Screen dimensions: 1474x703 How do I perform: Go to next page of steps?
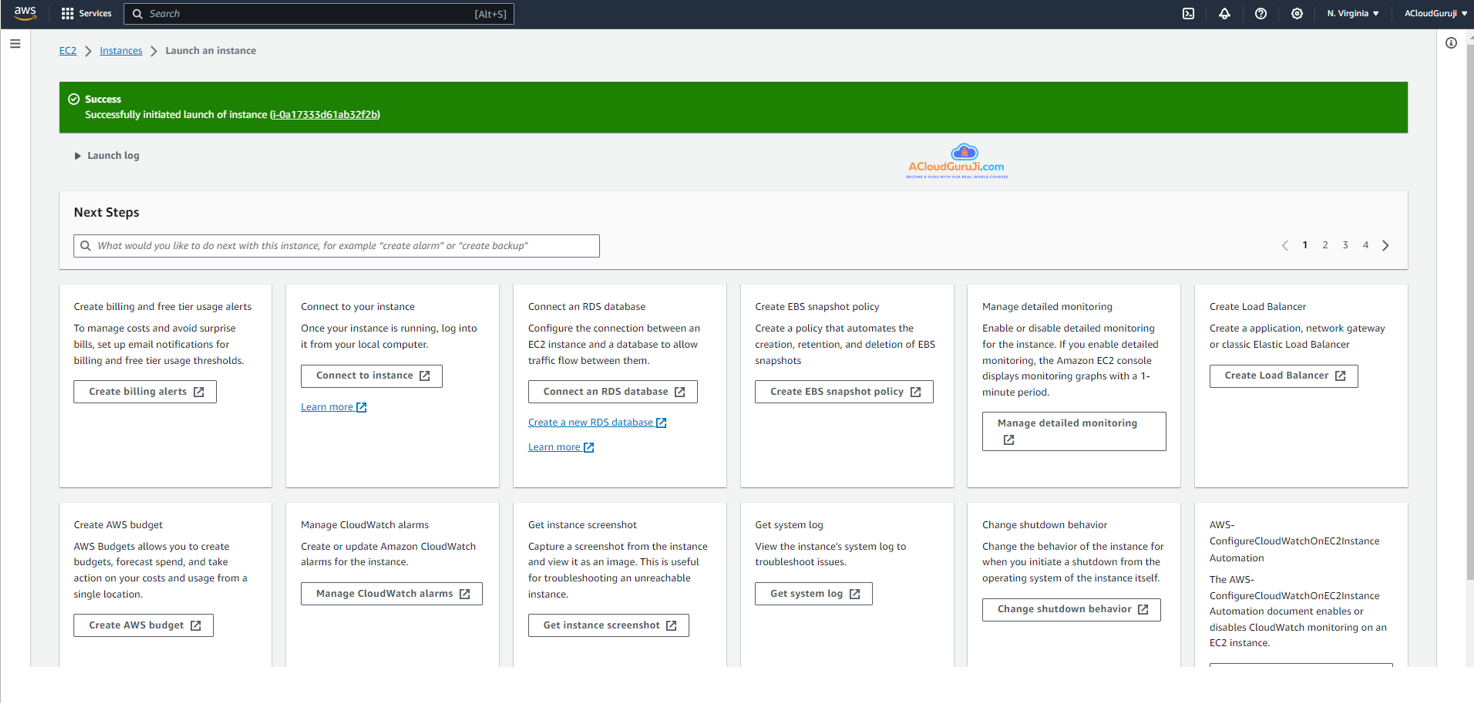[1385, 246]
